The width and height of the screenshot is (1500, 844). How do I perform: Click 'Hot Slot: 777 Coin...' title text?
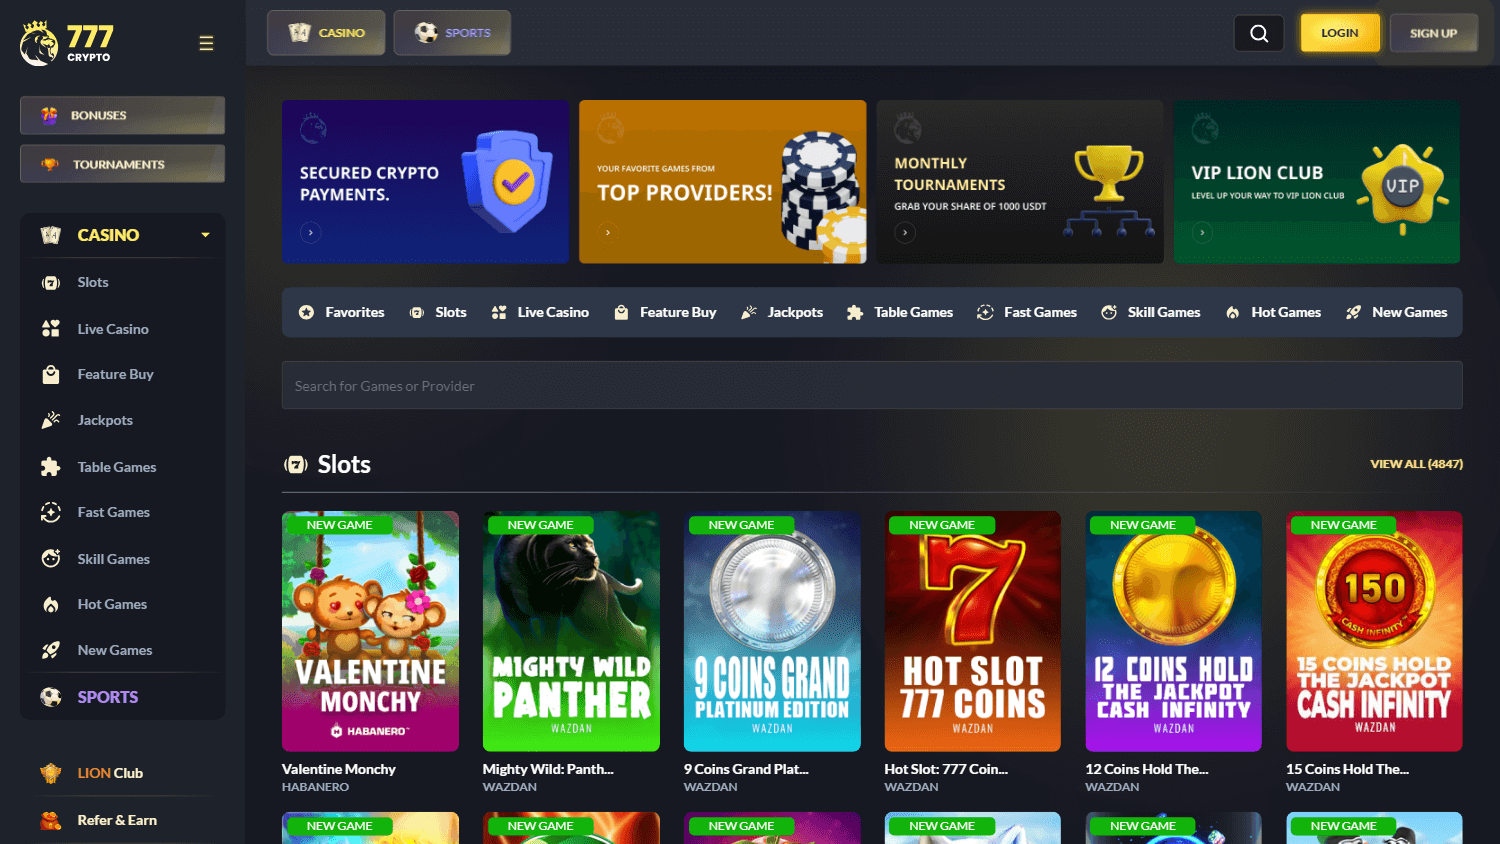(946, 769)
